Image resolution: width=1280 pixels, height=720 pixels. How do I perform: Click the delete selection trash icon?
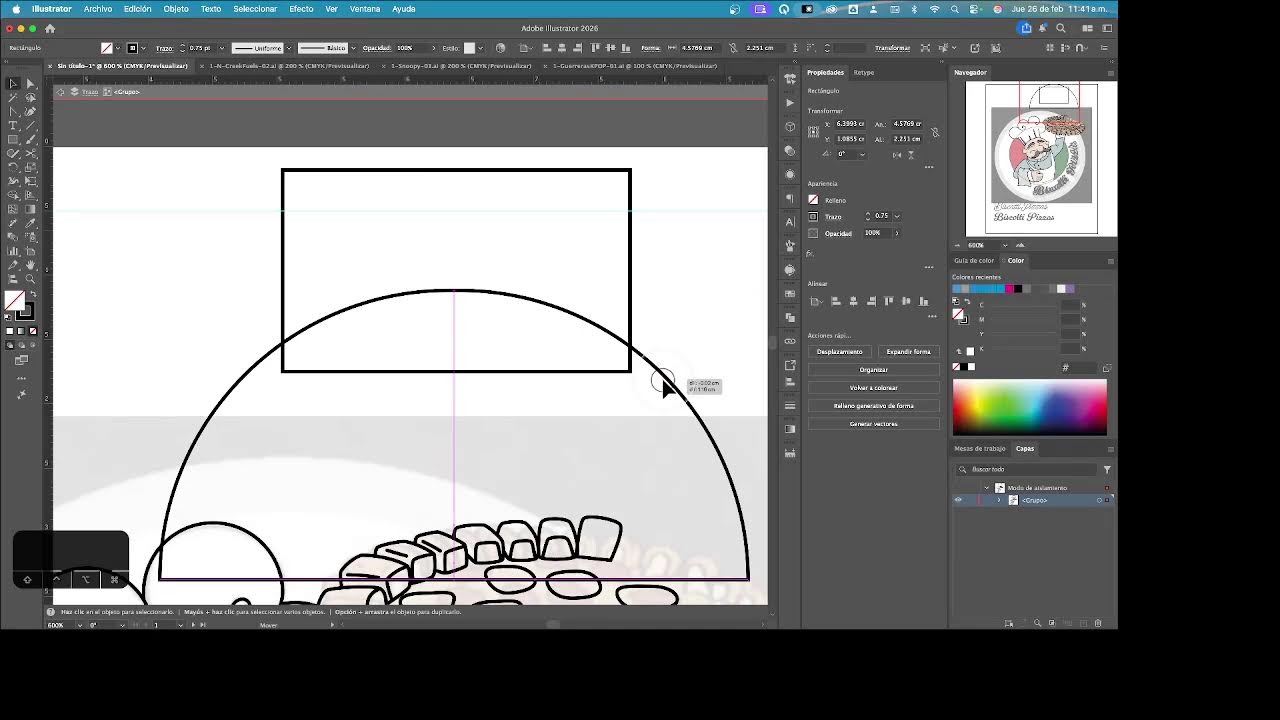pyautogui.click(x=1098, y=623)
